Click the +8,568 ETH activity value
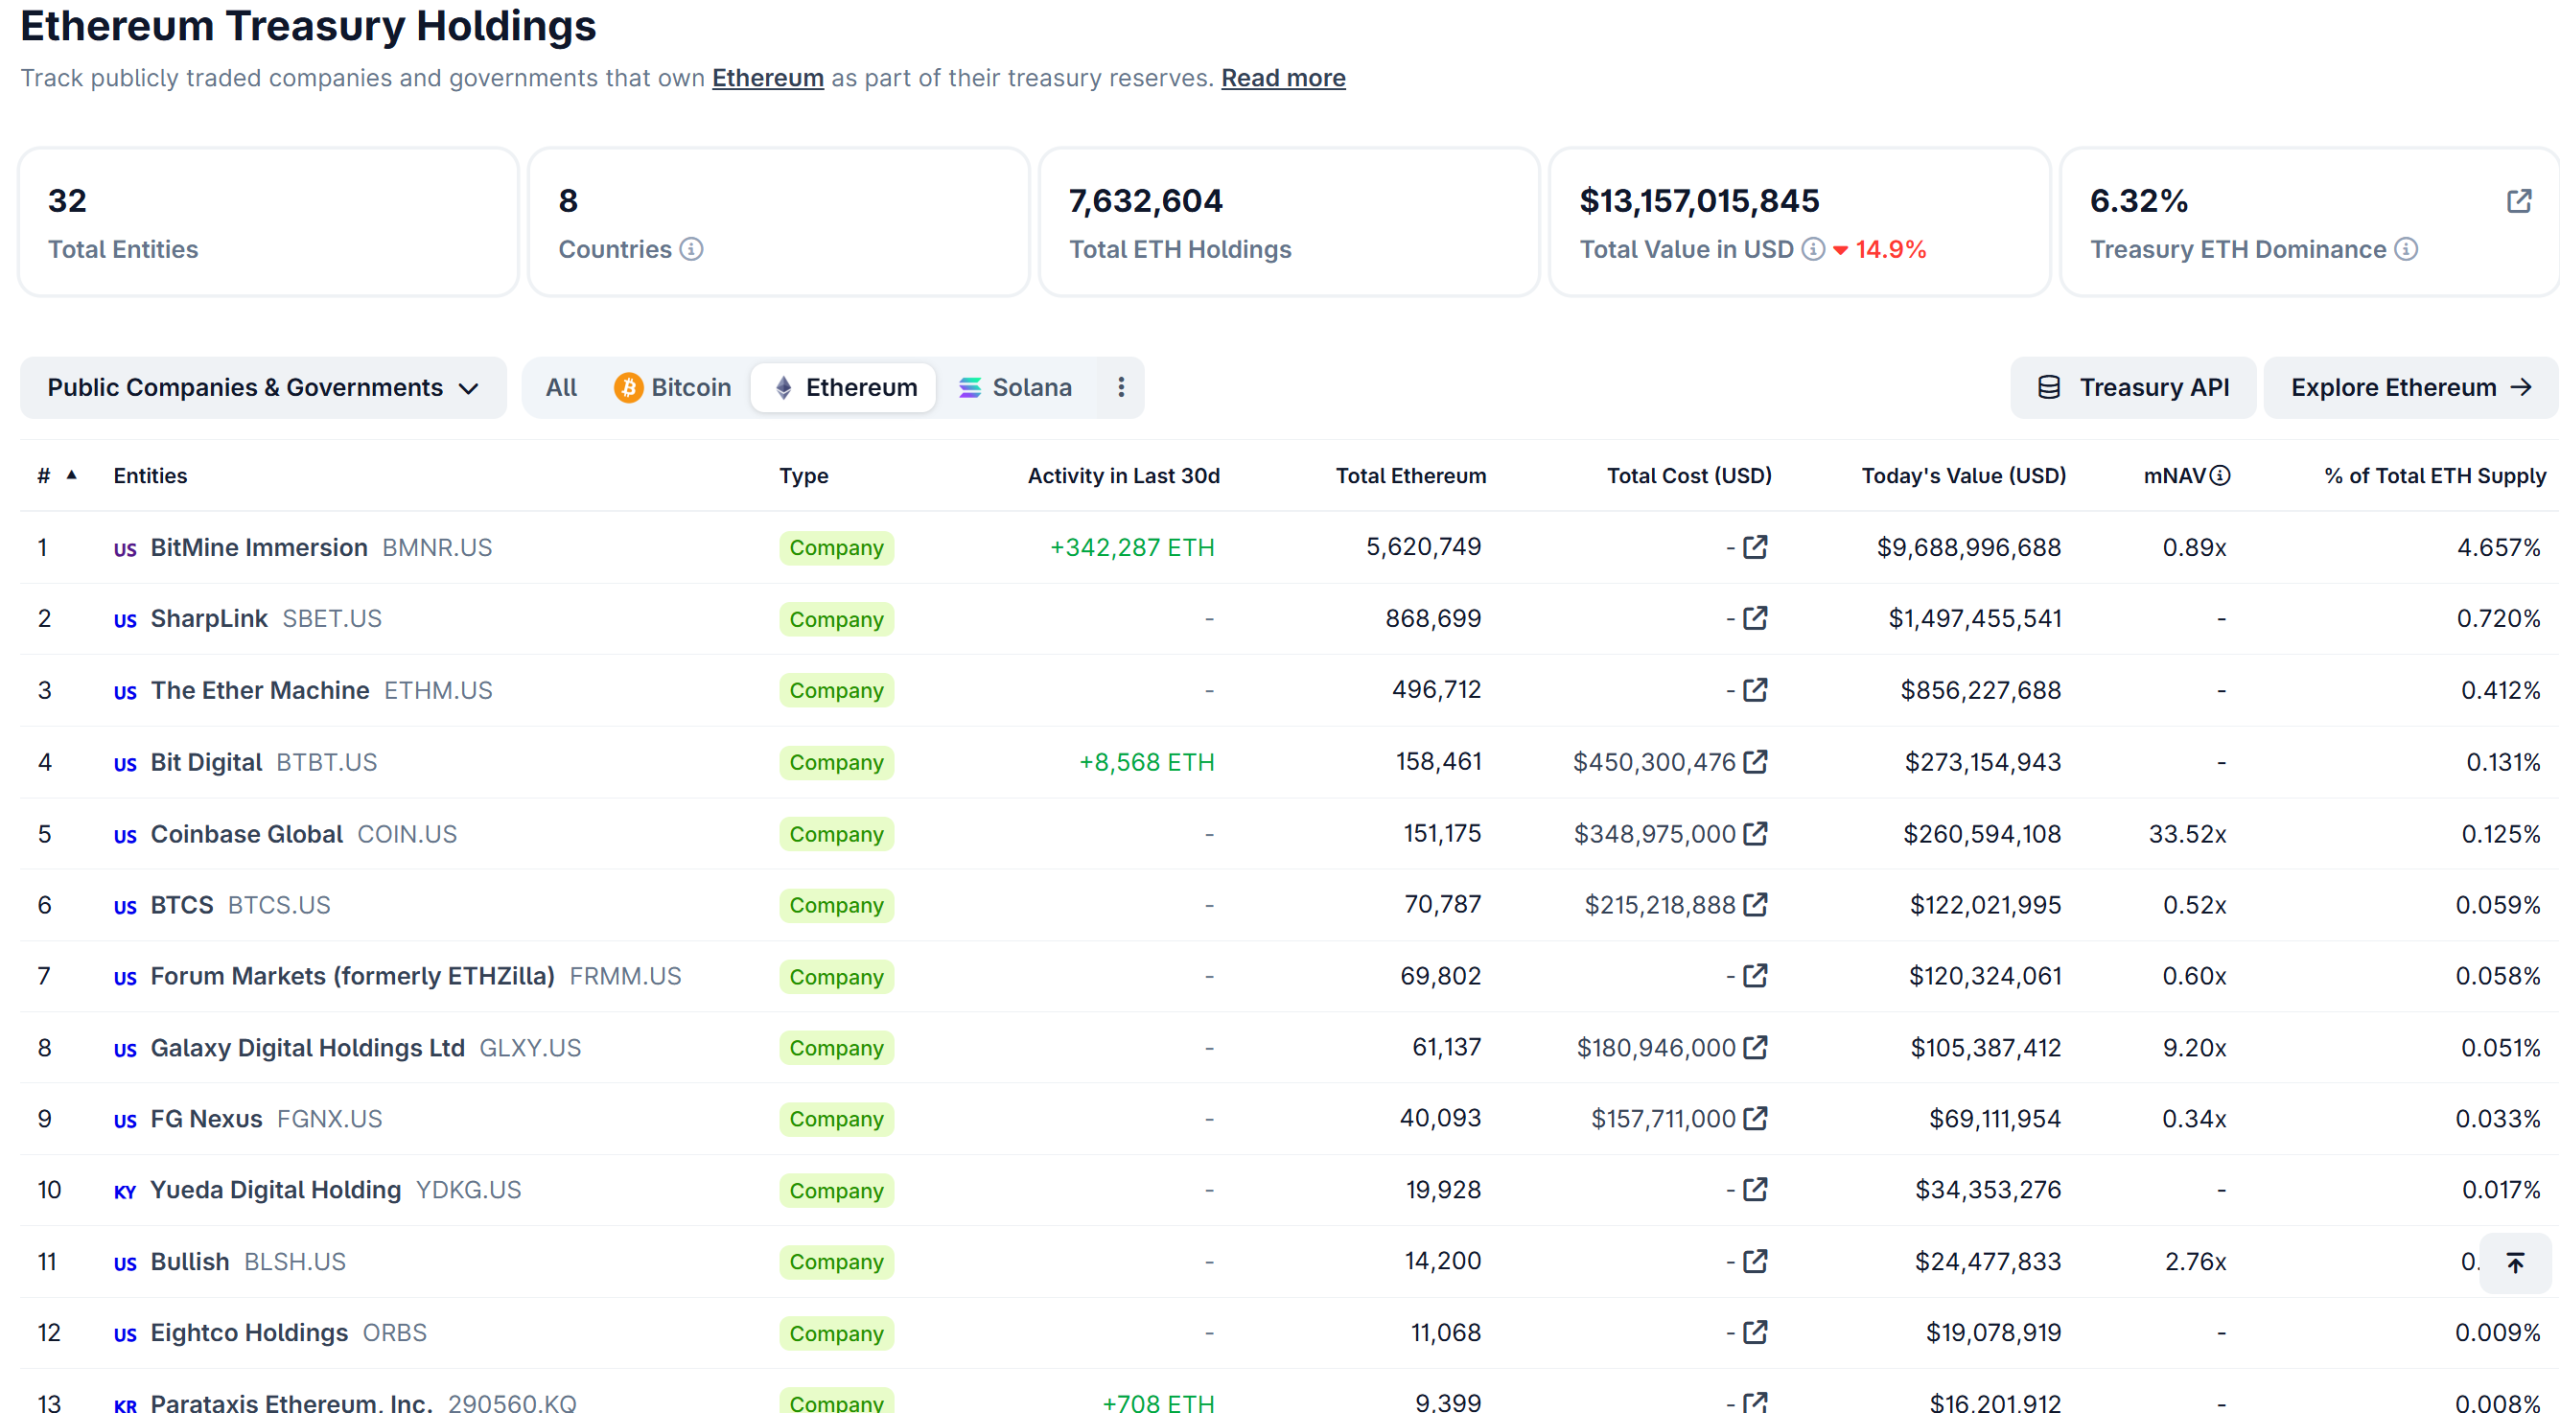The width and height of the screenshot is (2560, 1413). 1146,762
